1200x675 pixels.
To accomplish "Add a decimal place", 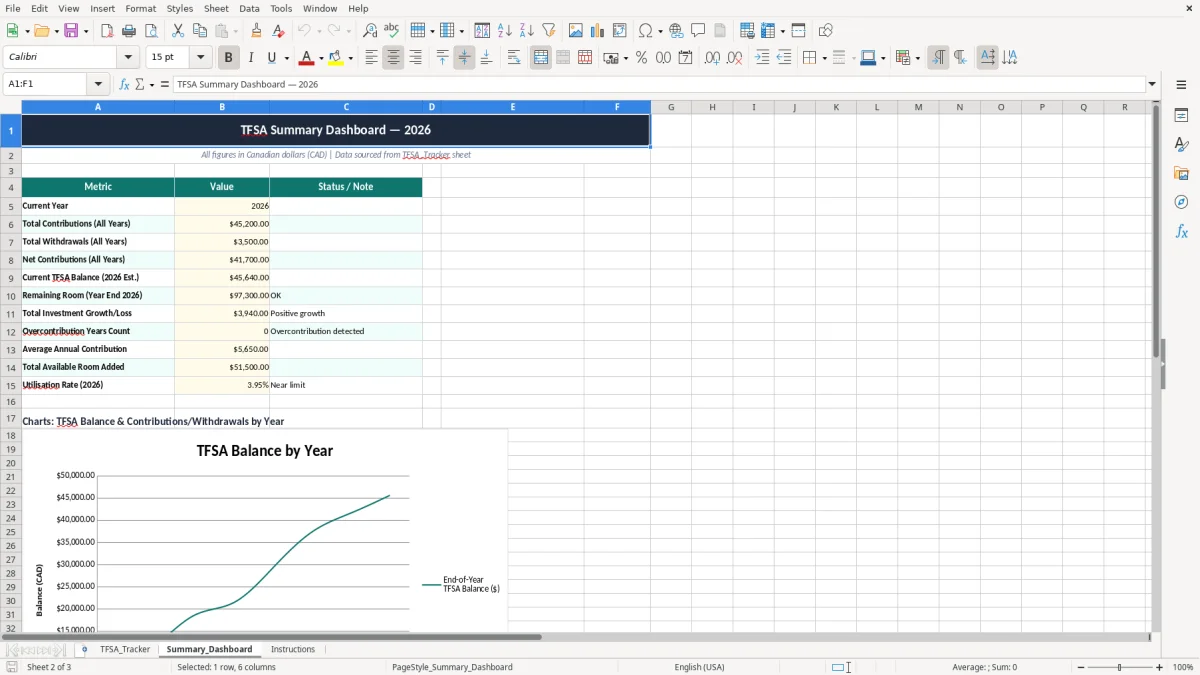I will [712, 58].
